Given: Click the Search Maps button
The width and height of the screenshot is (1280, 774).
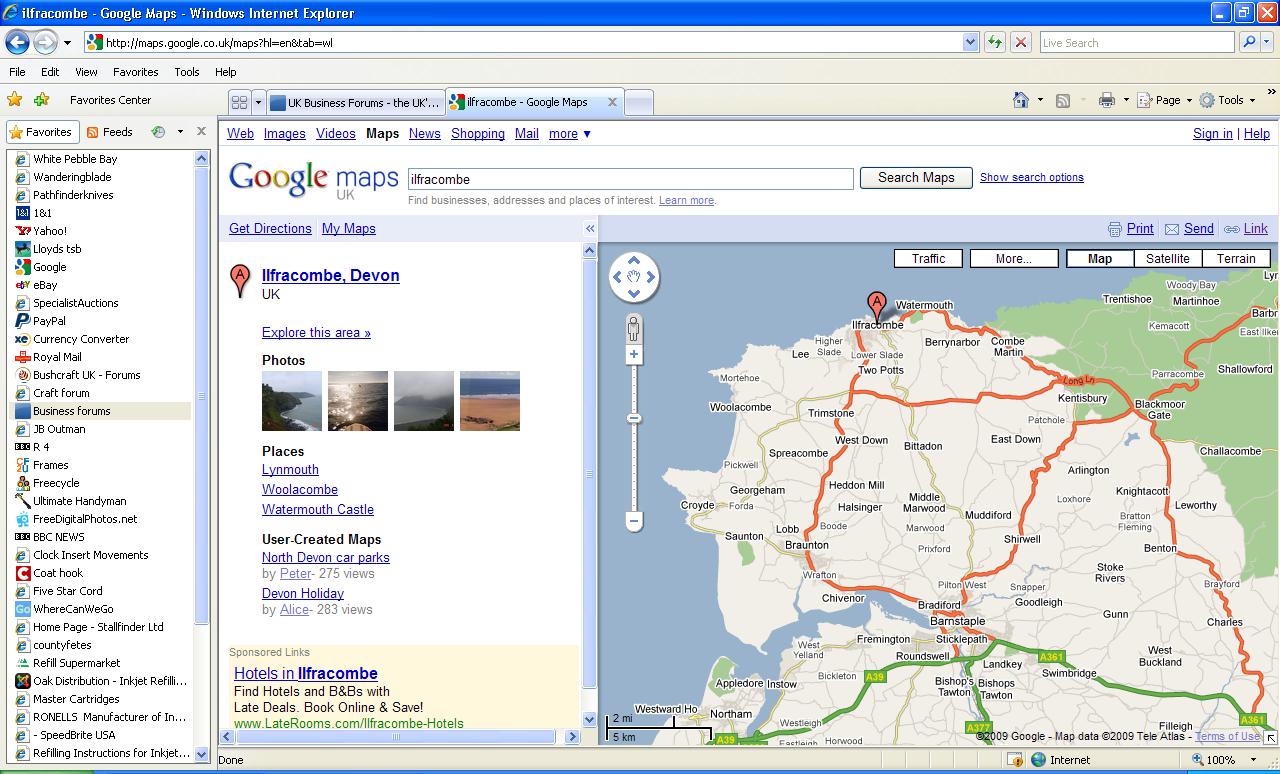Looking at the screenshot, I should [915, 177].
